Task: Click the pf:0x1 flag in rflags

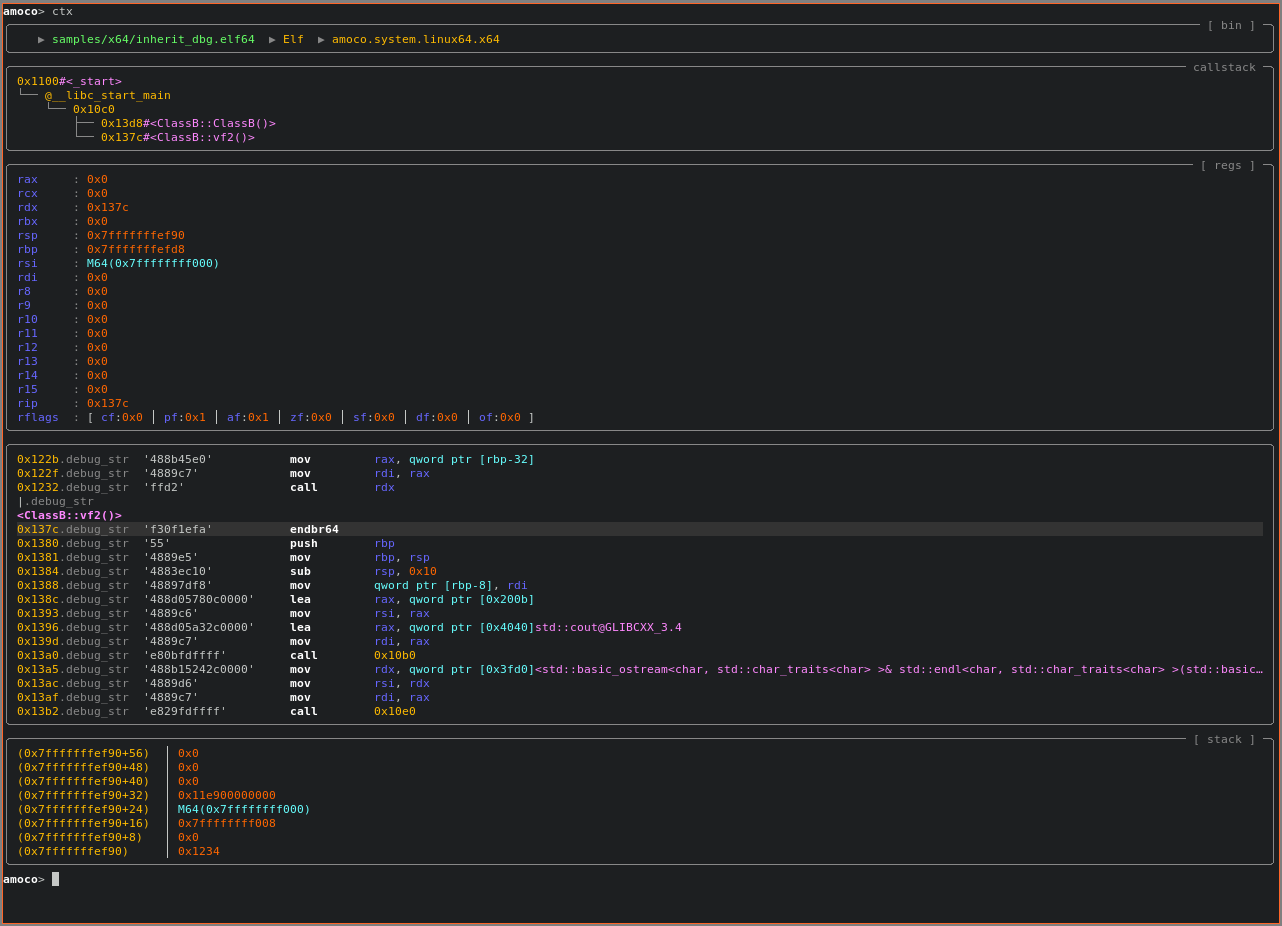Action: 185,418
